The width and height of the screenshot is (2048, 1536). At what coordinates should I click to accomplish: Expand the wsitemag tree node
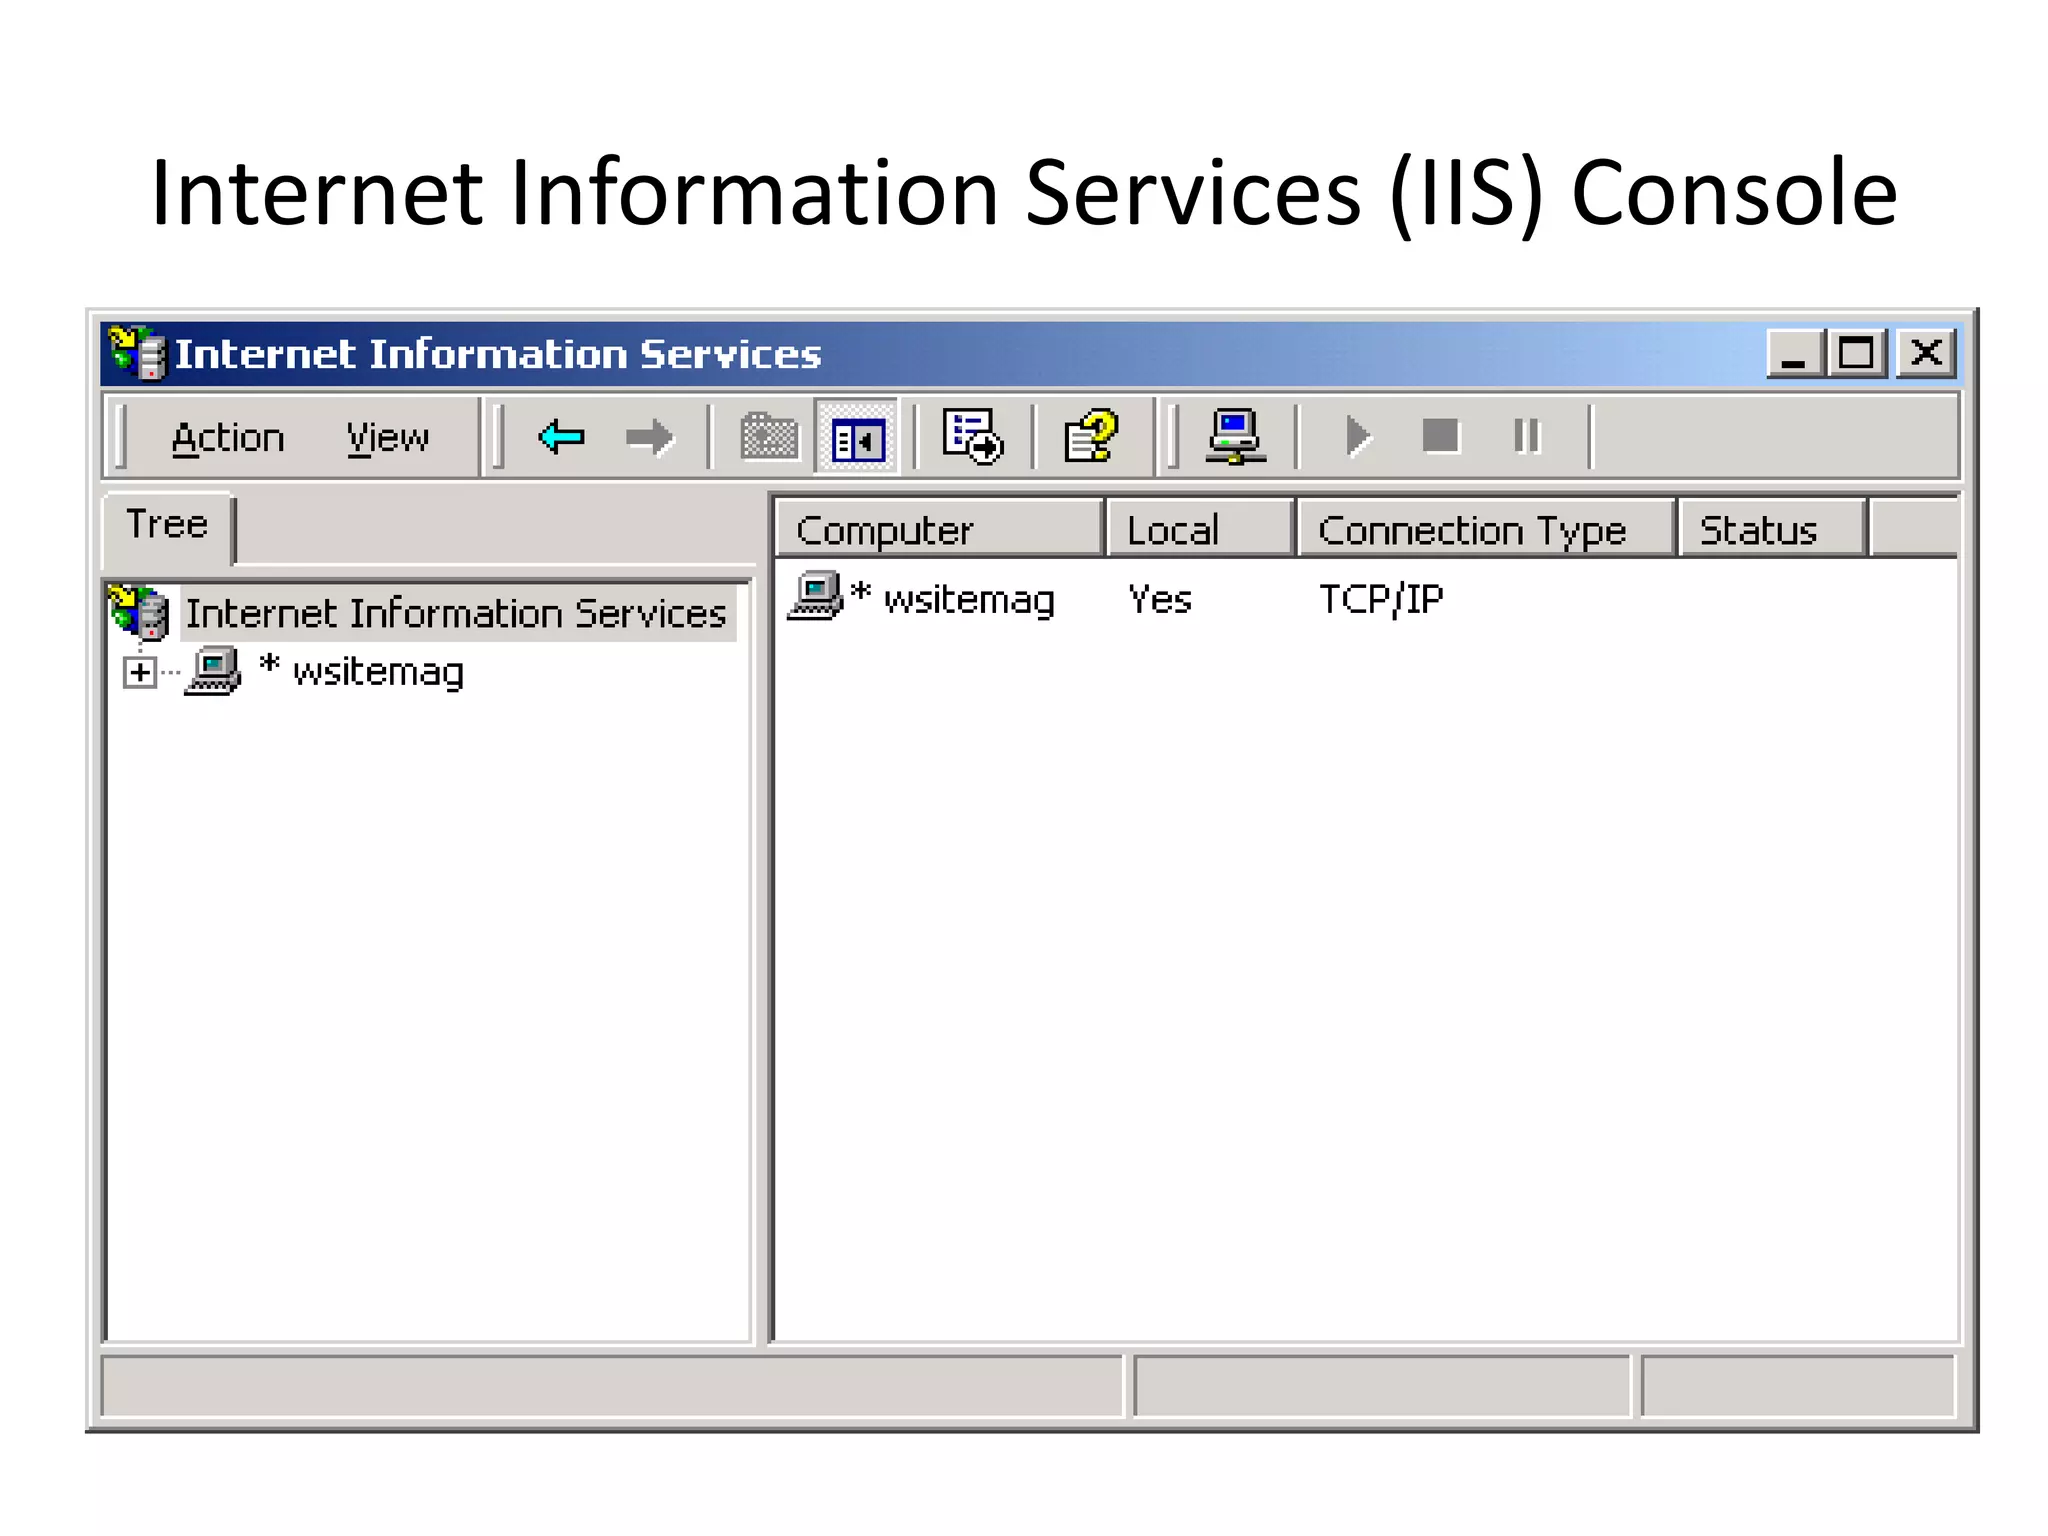tap(140, 673)
